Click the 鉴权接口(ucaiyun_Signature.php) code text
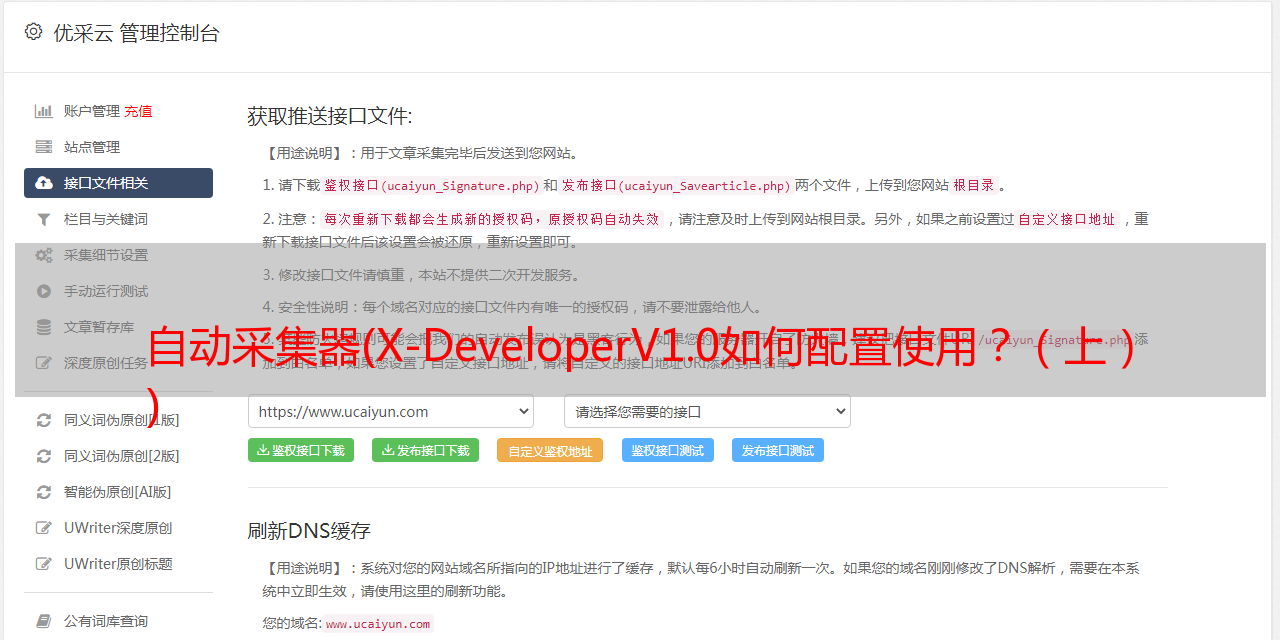1280x640 pixels. 432,185
